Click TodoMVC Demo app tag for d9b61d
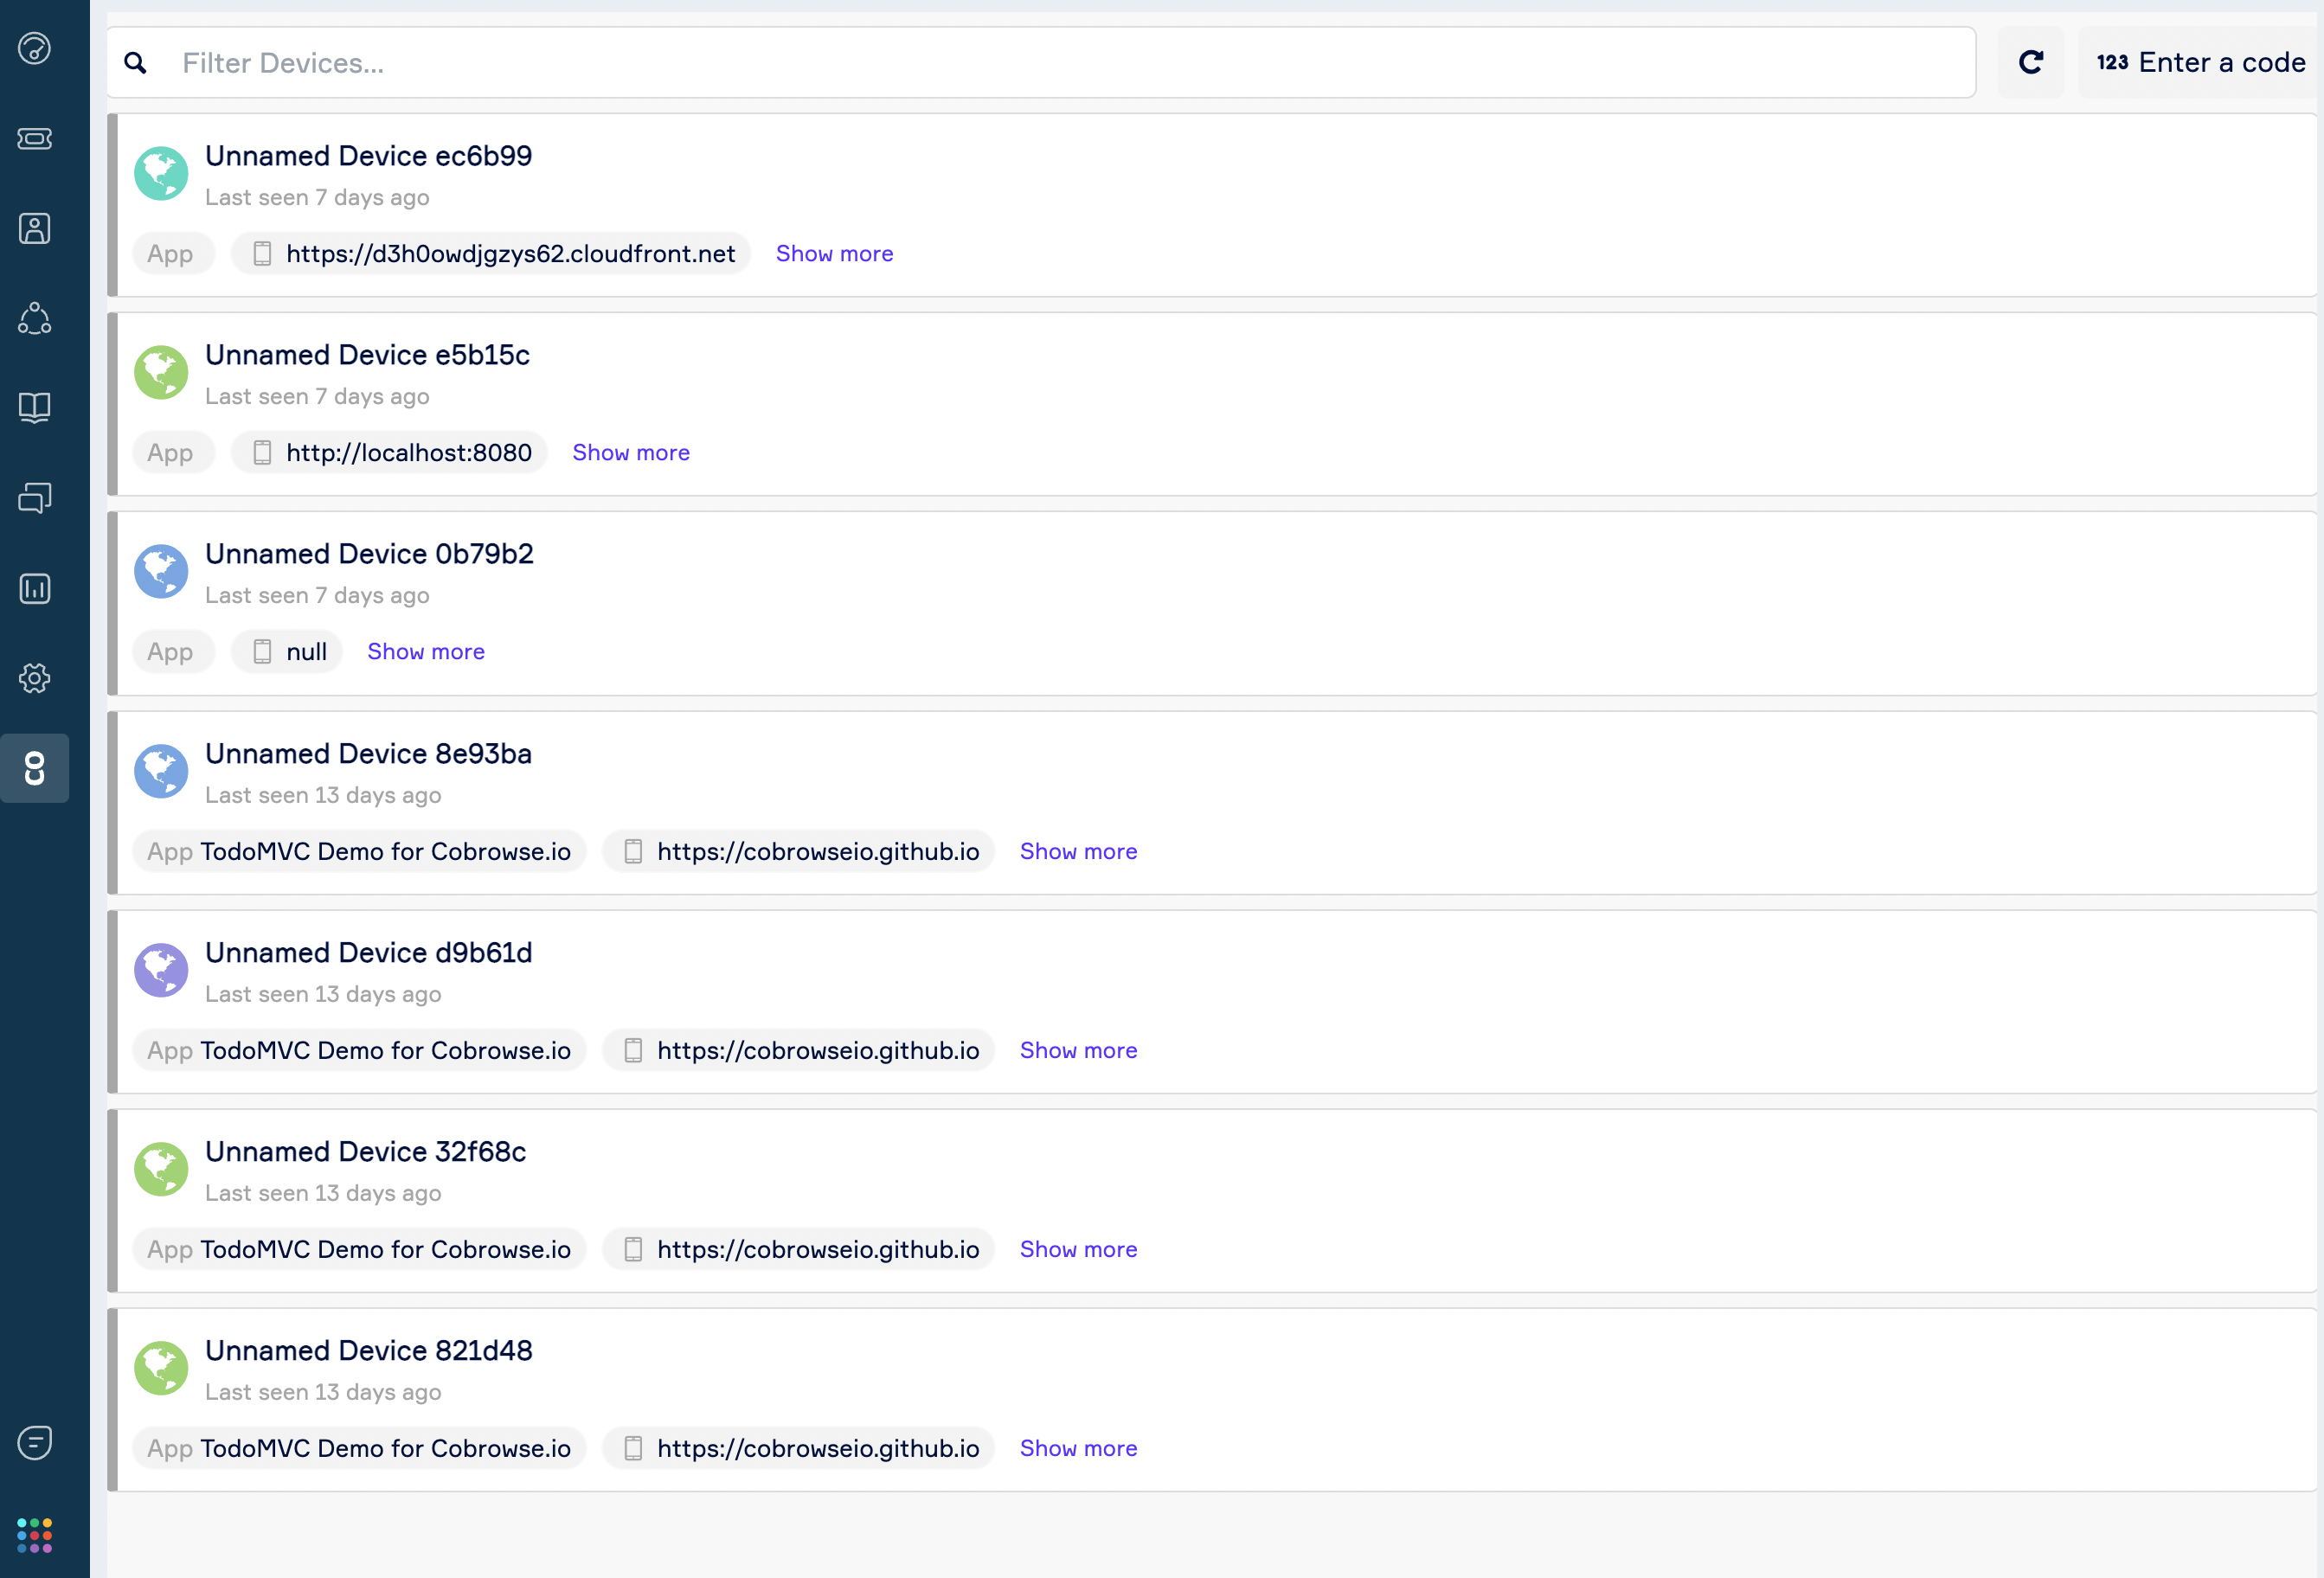This screenshot has height=1578, width=2324. [359, 1050]
